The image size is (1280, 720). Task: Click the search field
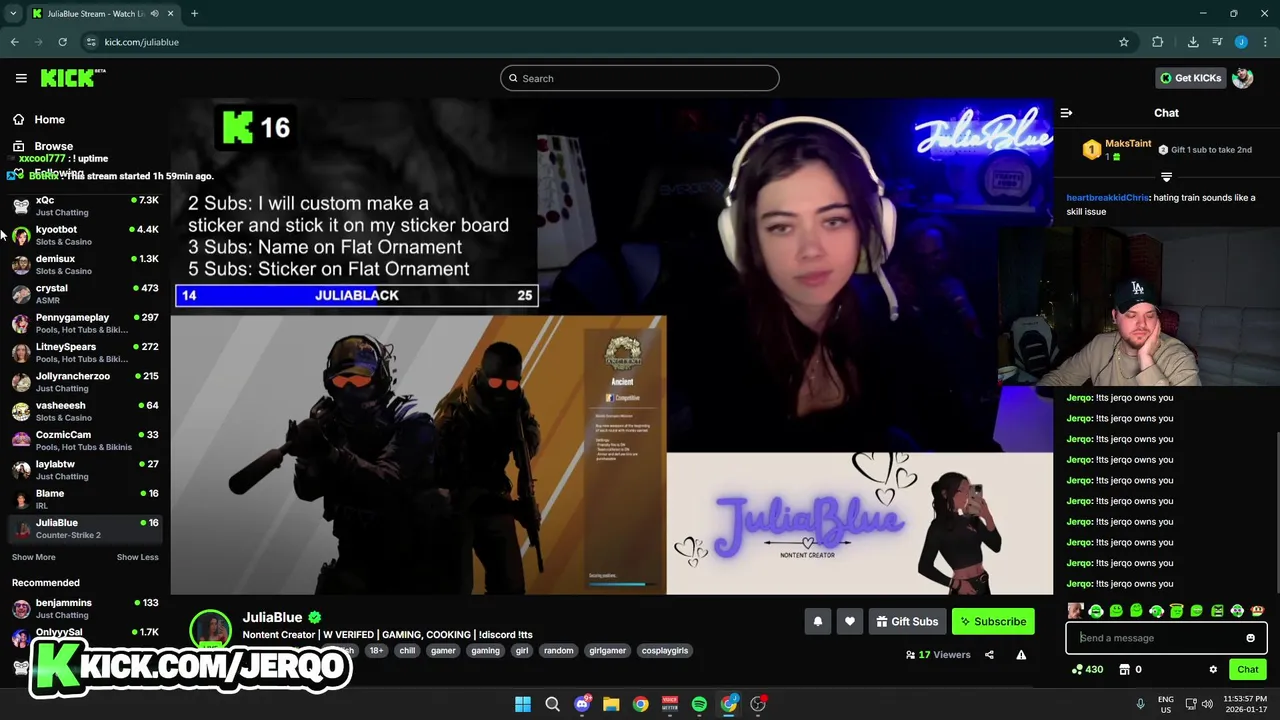click(640, 78)
